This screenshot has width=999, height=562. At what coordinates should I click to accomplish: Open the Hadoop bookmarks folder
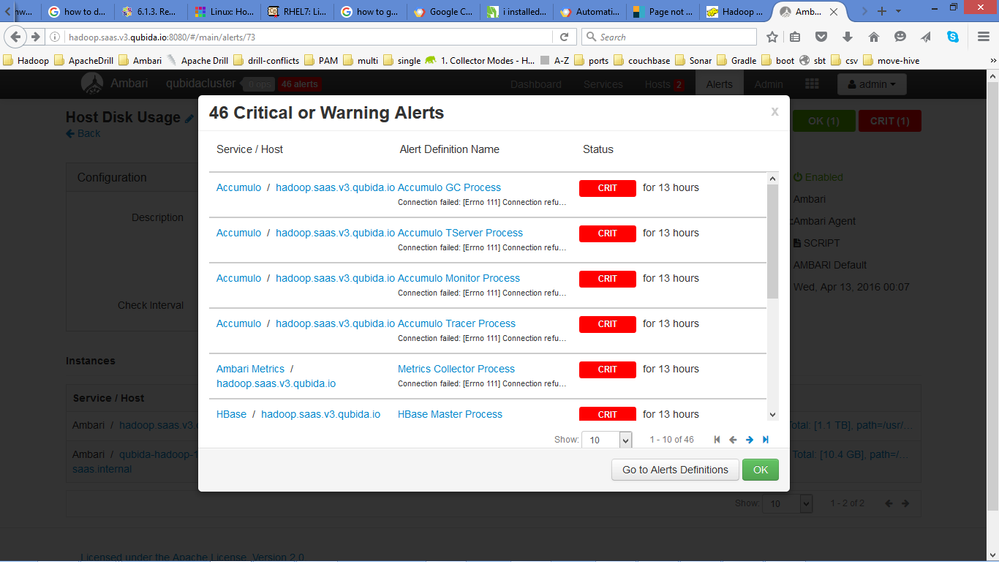pos(26,61)
